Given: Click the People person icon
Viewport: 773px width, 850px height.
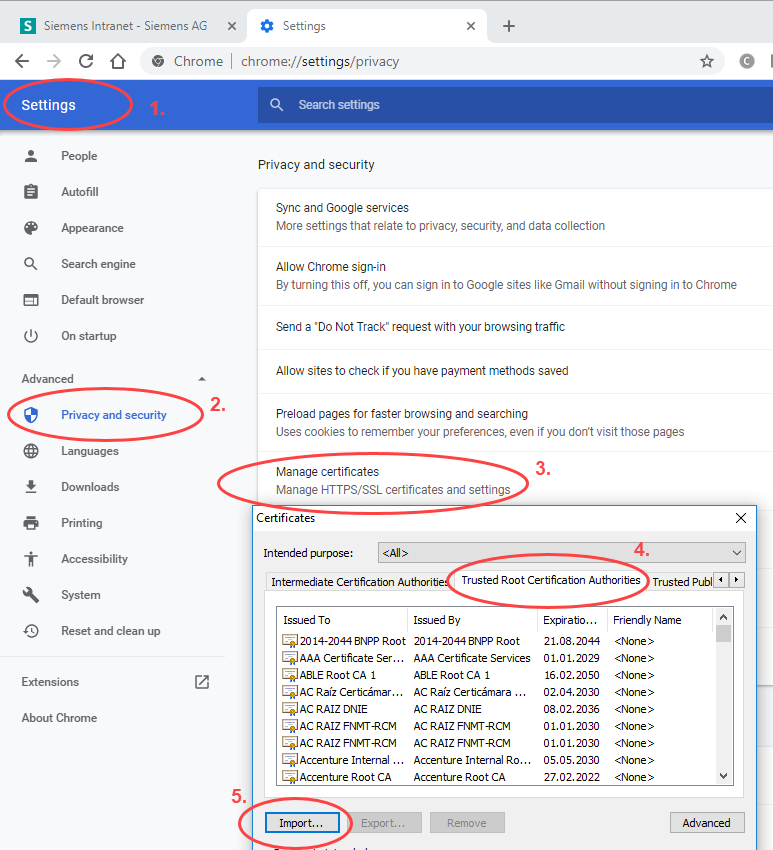Looking at the screenshot, I should tap(31, 156).
